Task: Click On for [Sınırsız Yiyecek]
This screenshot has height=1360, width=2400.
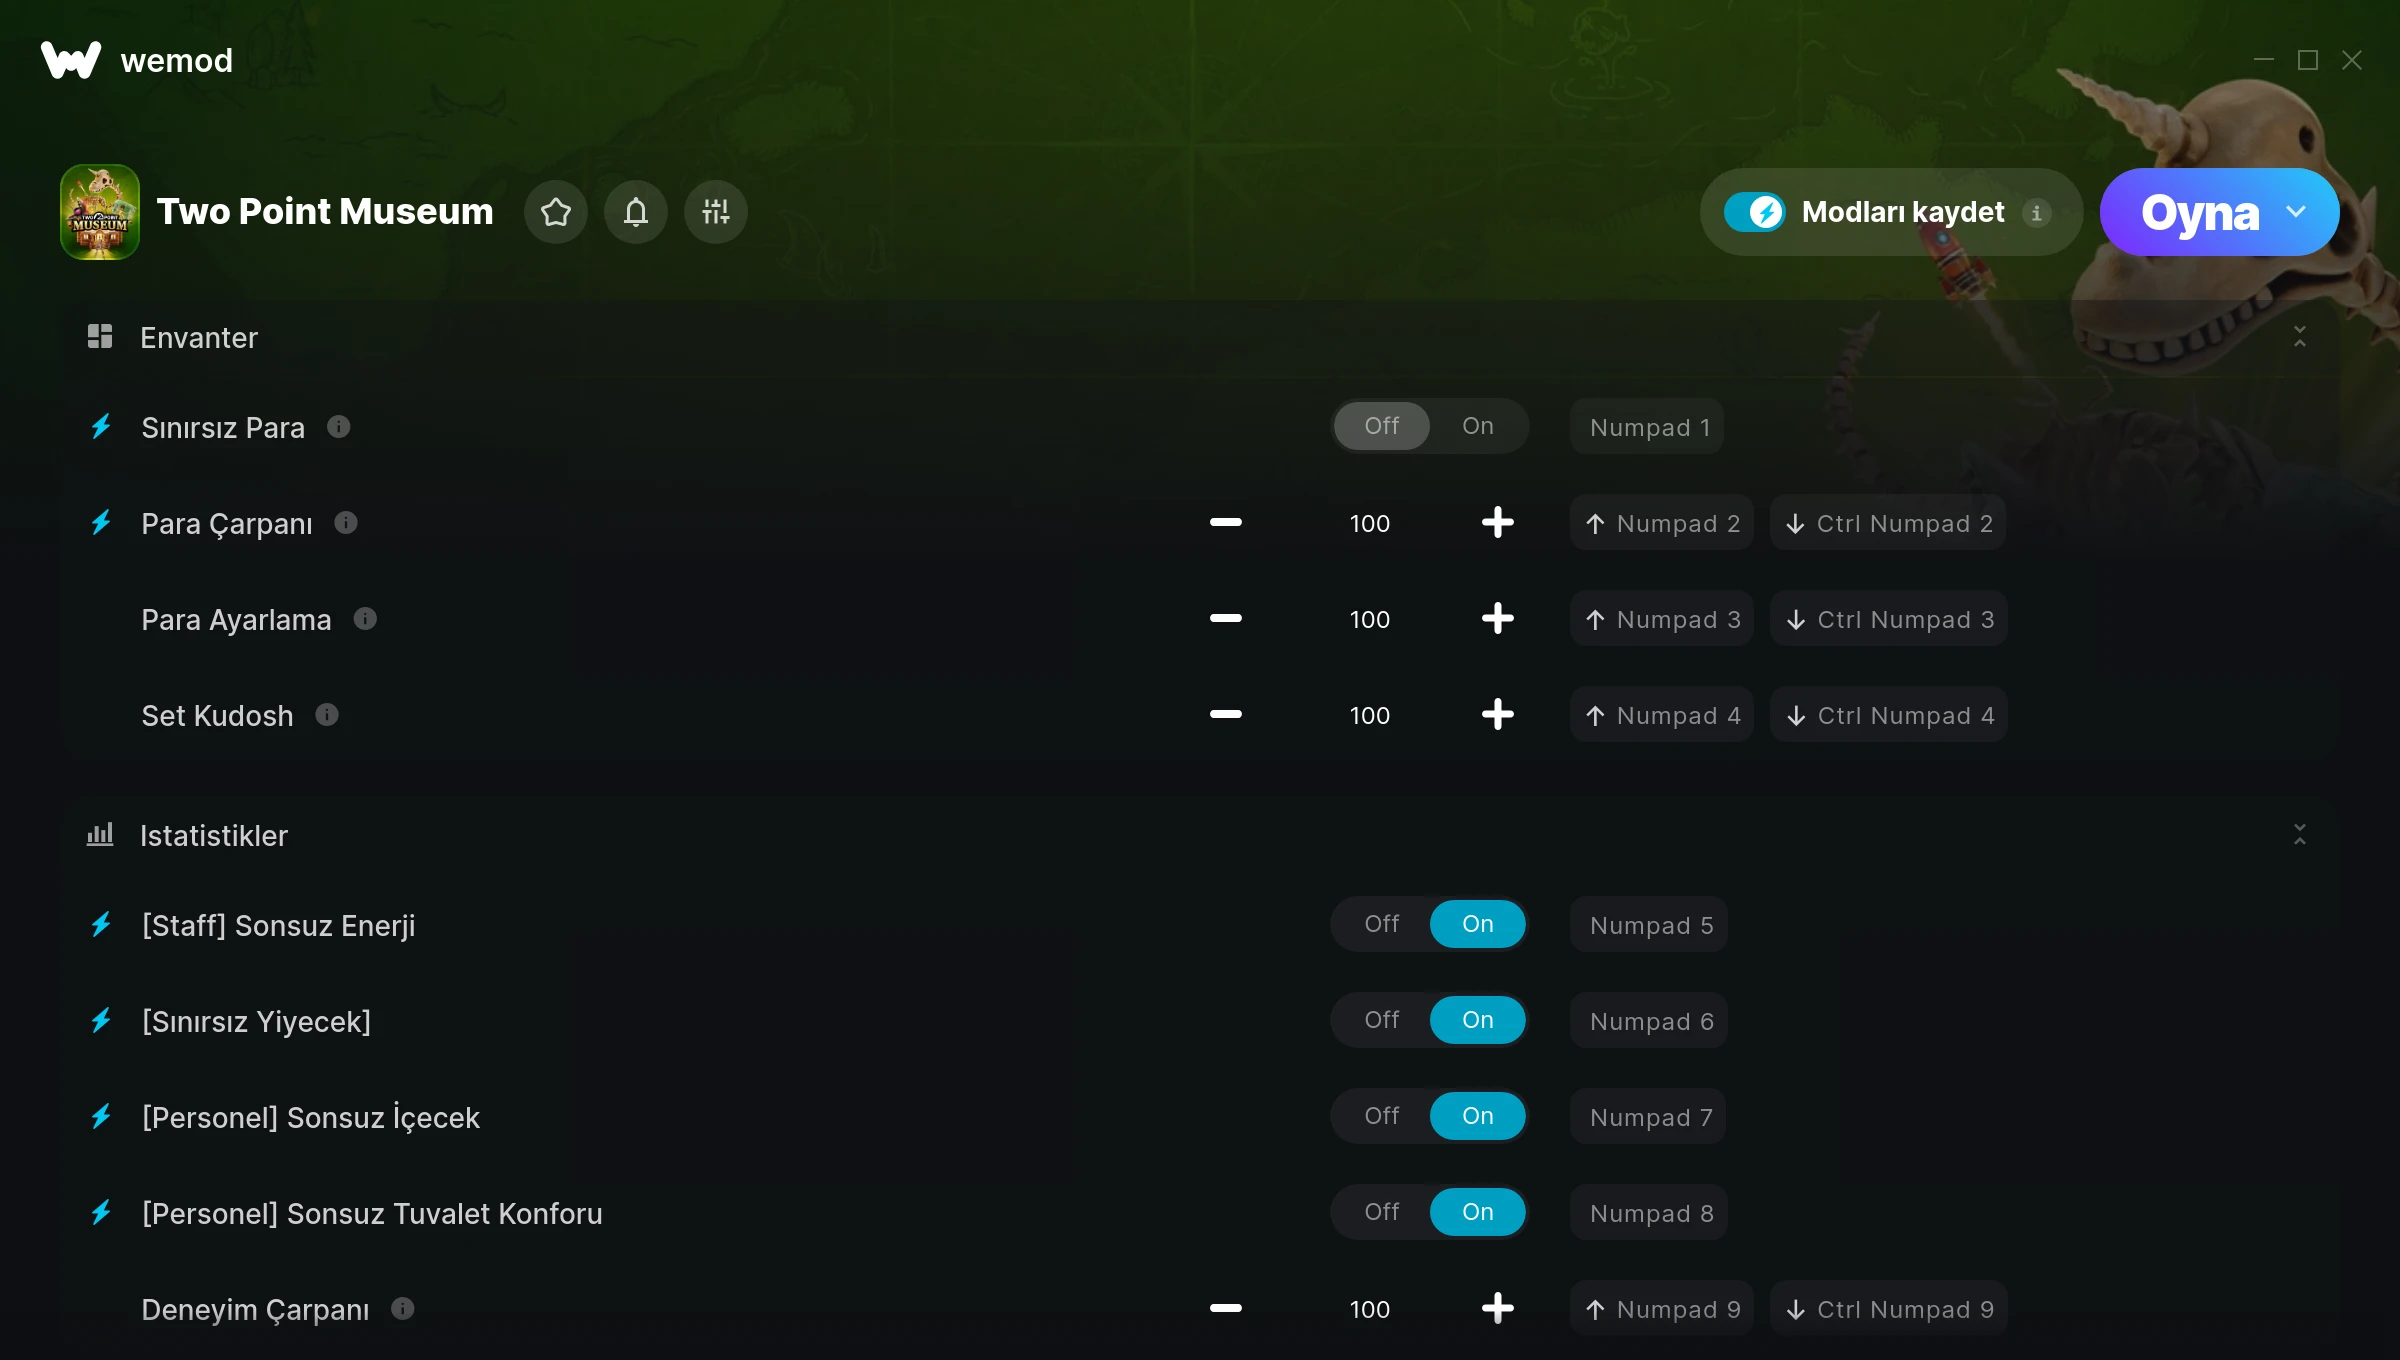Action: (x=1478, y=1020)
